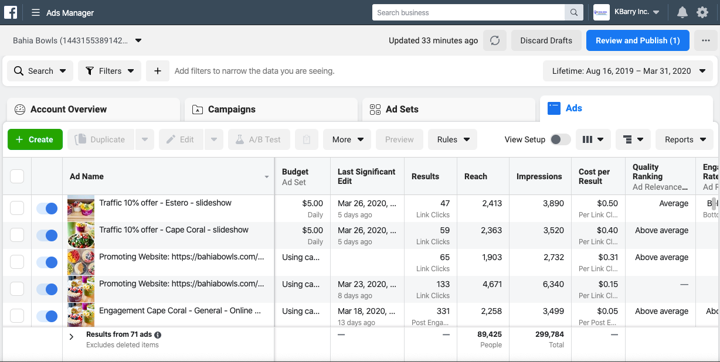This screenshot has width=720, height=362.
Task: Click the Review and Publish button
Action: tap(637, 40)
